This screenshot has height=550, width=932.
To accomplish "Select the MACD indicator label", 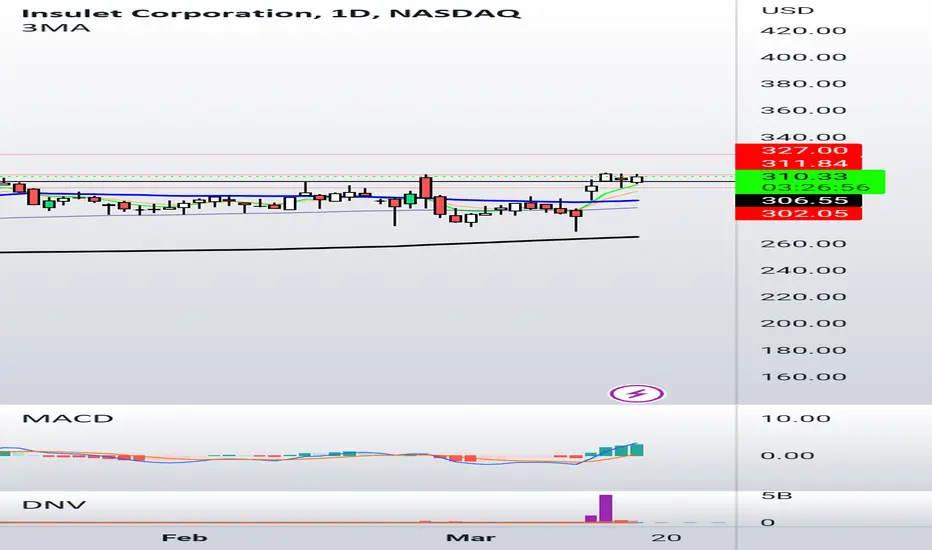I will (67, 419).
